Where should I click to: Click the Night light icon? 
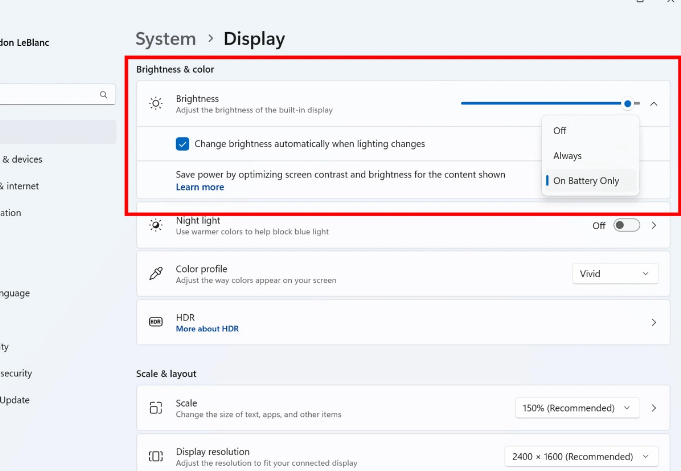[x=155, y=225]
